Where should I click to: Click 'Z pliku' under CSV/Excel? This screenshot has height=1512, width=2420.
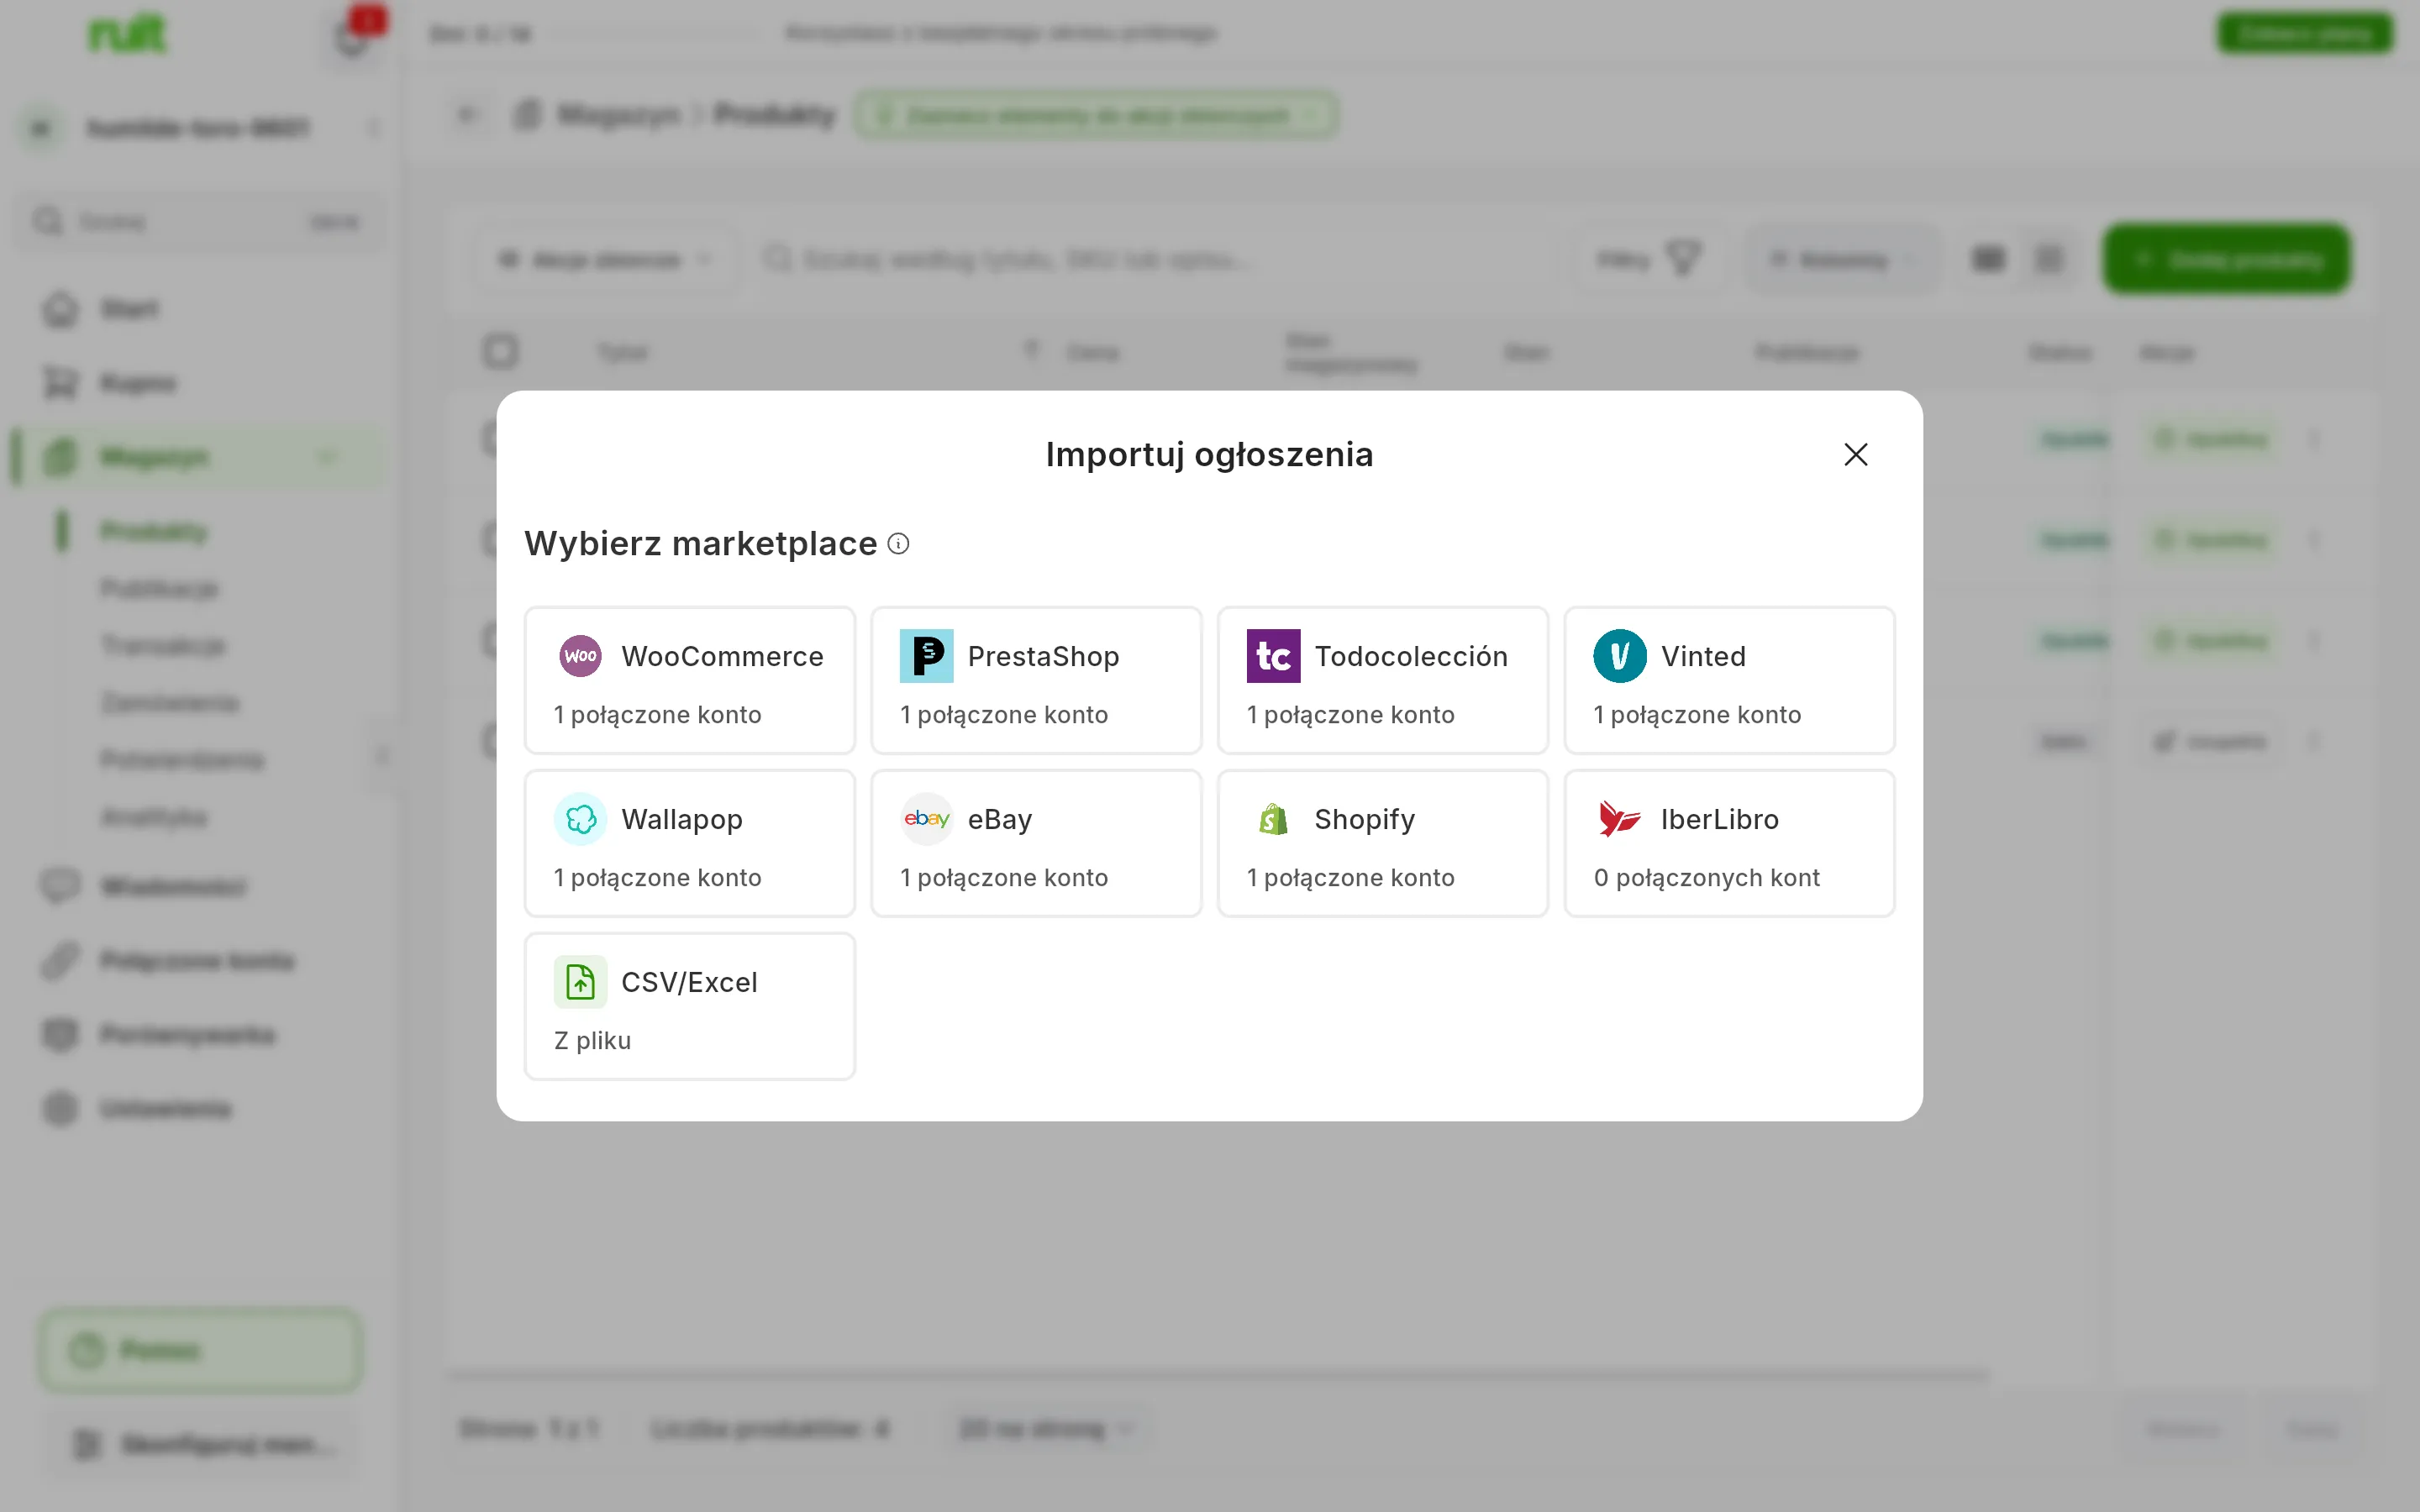(592, 1041)
